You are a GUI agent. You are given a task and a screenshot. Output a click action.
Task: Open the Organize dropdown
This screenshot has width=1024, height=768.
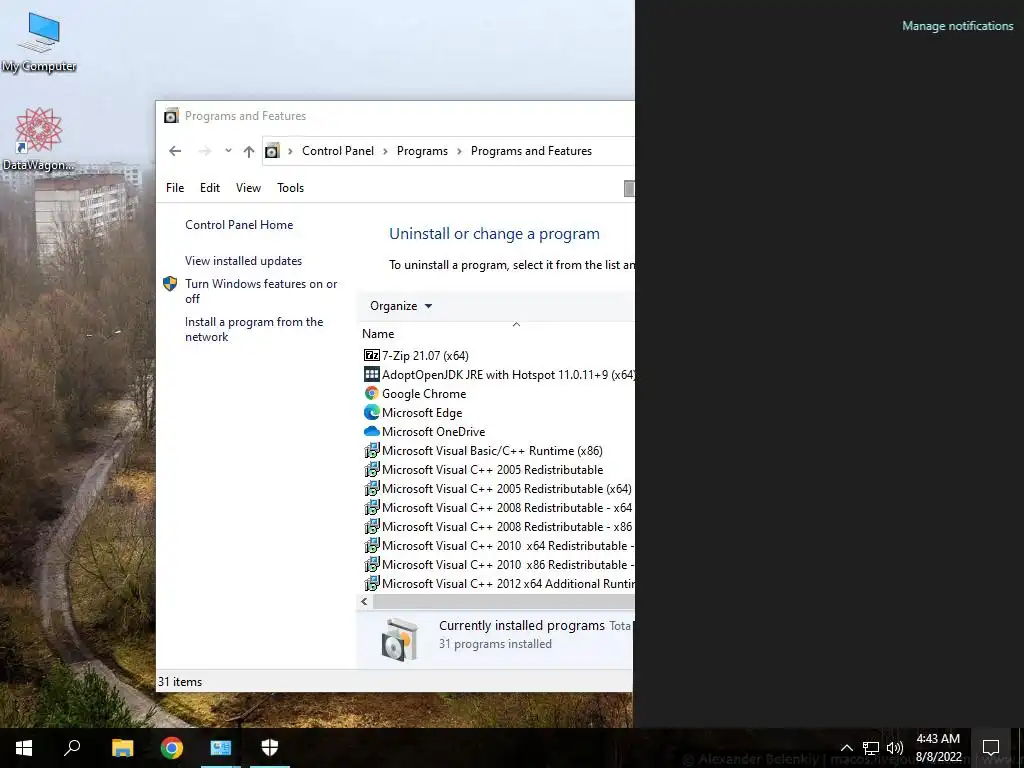point(401,306)
